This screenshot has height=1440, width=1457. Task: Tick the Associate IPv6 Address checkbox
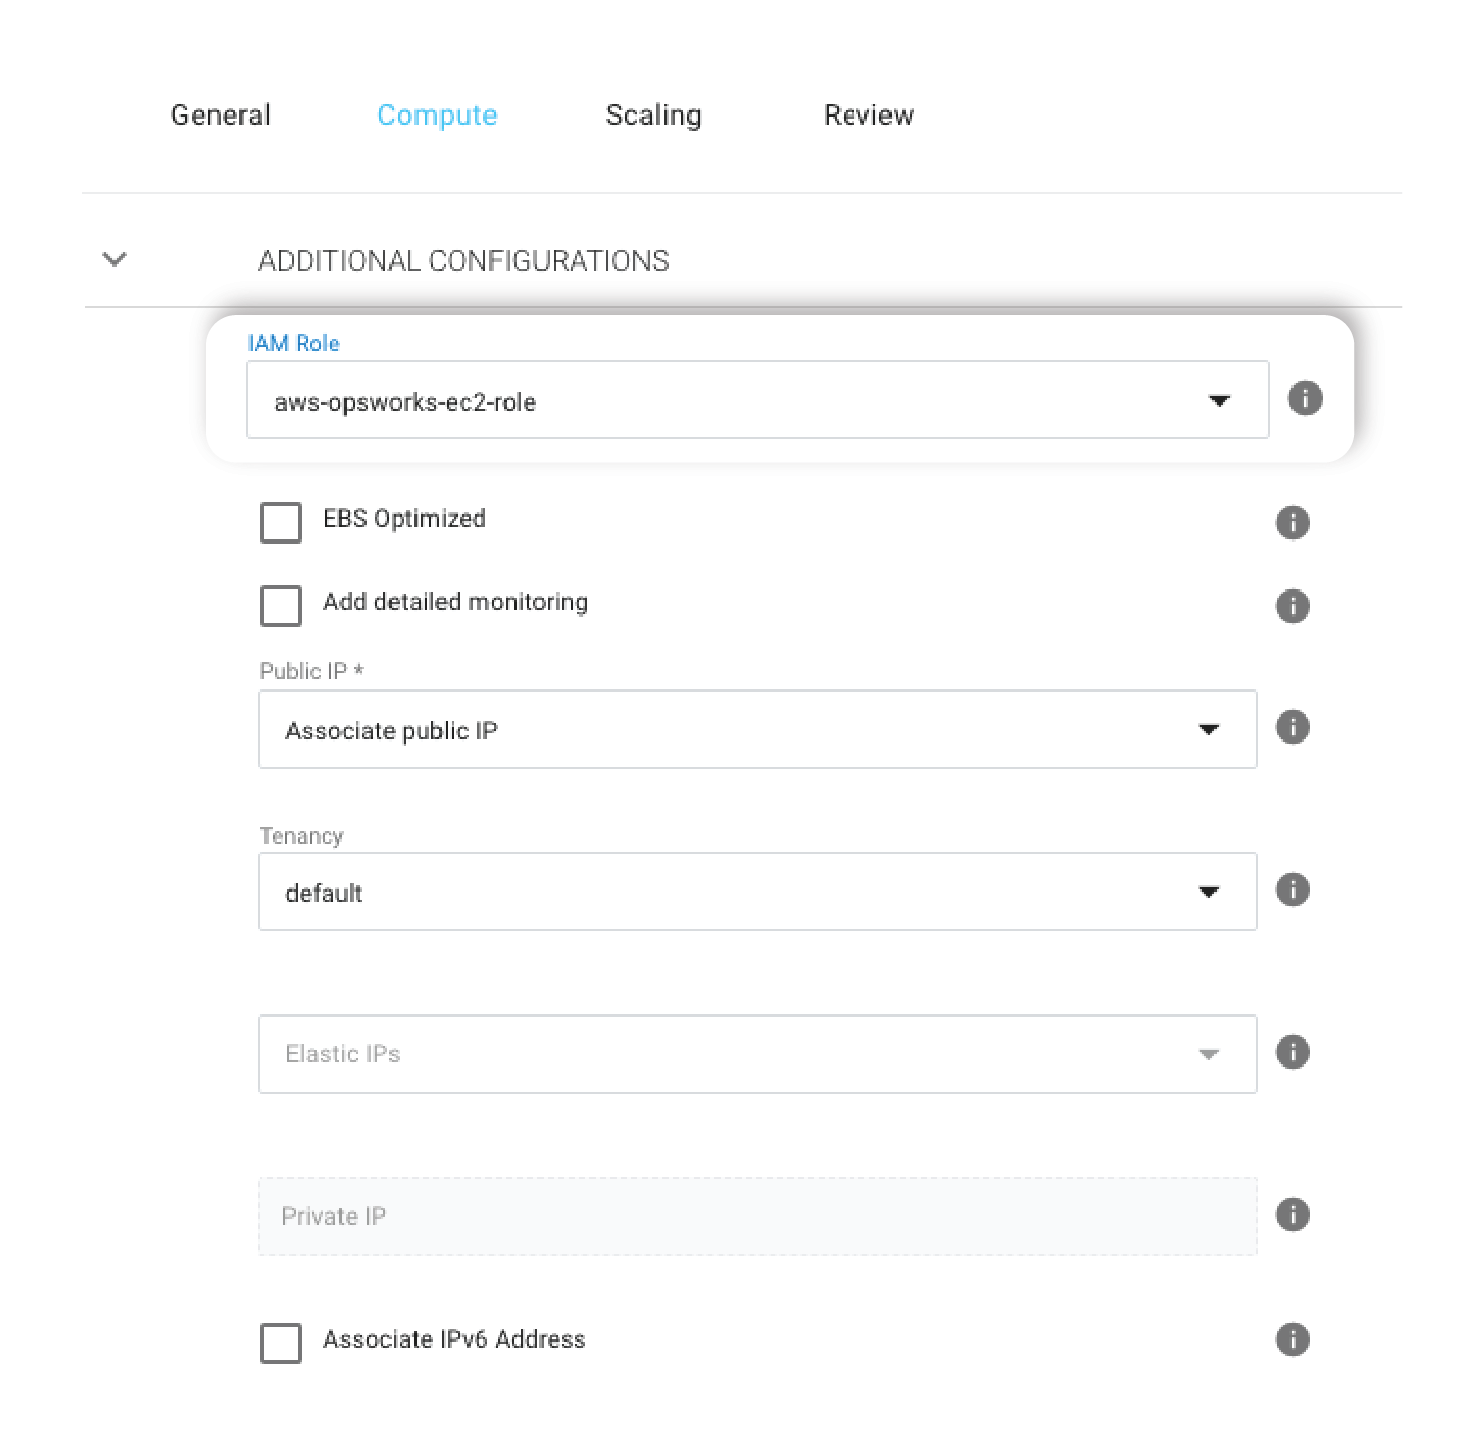(x=281, y=1343)
